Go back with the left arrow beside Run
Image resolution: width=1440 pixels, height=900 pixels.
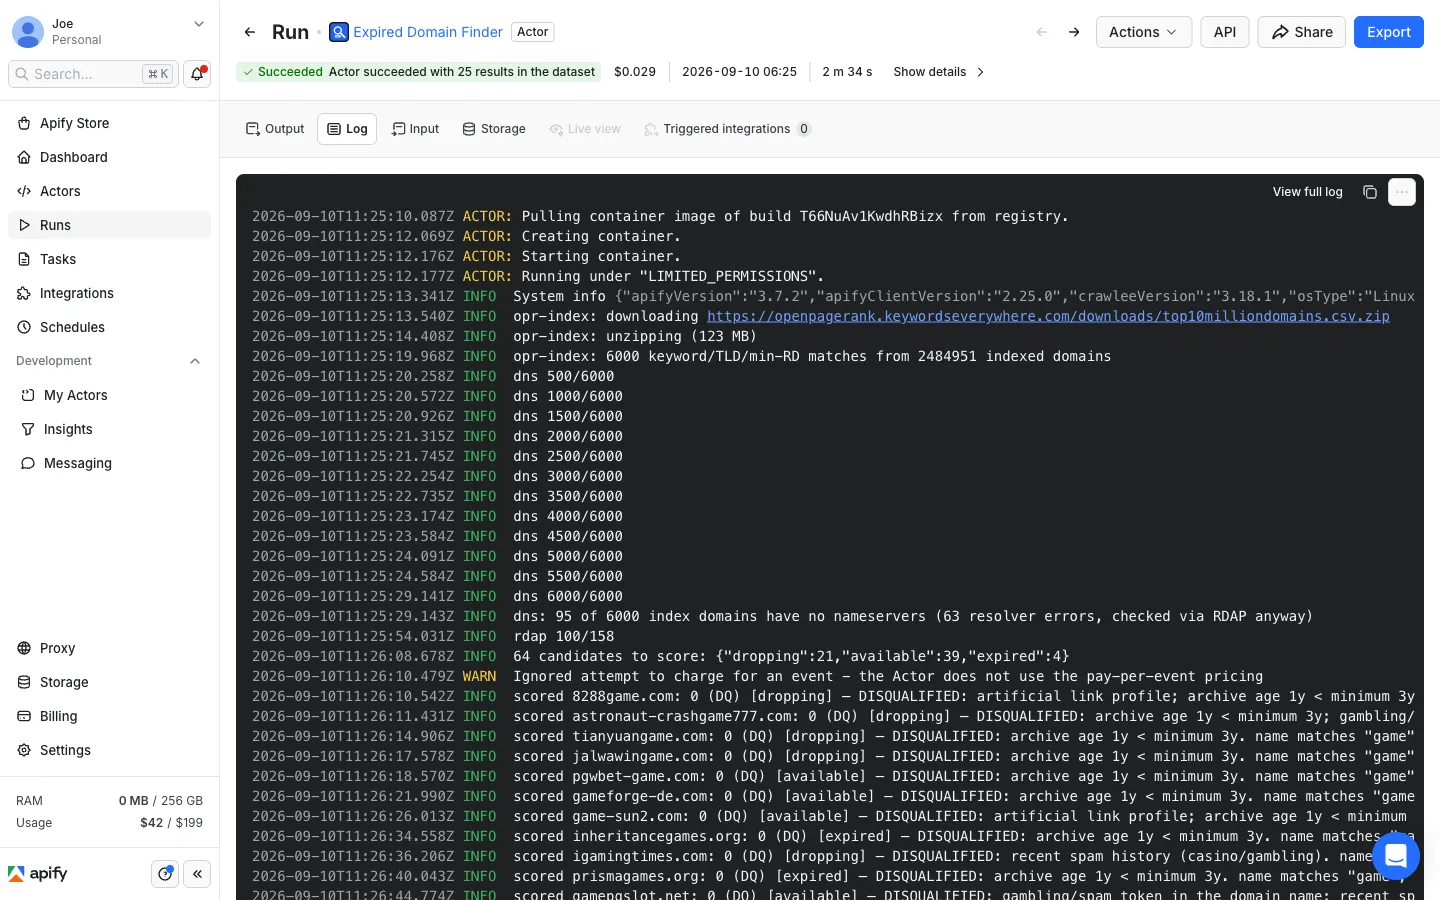250,32
